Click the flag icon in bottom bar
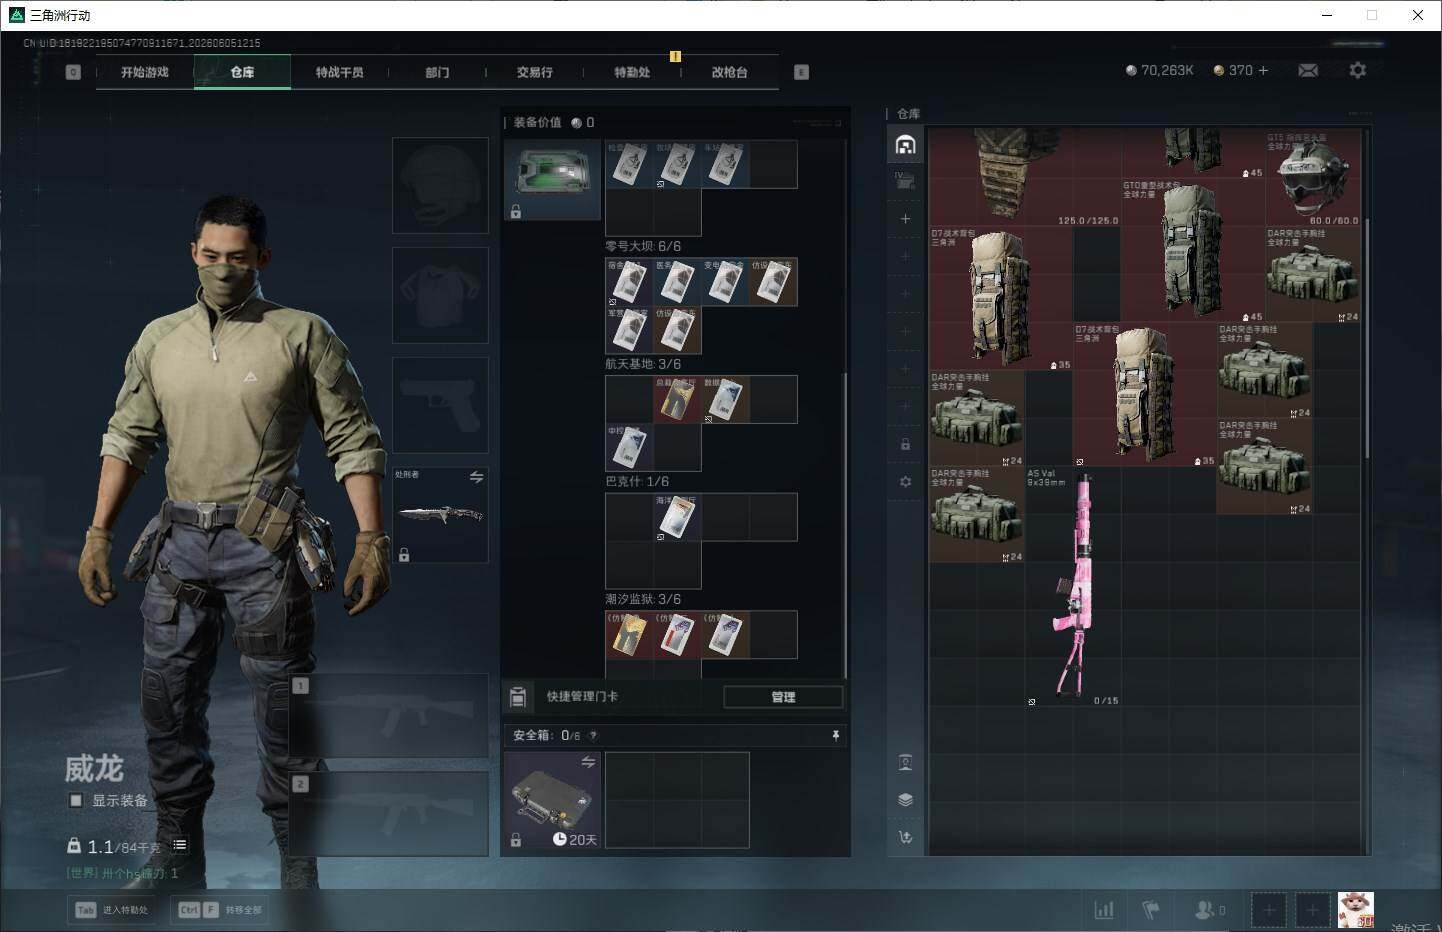This screenshot has width=1442, height=932. [x=1151, y=910]
